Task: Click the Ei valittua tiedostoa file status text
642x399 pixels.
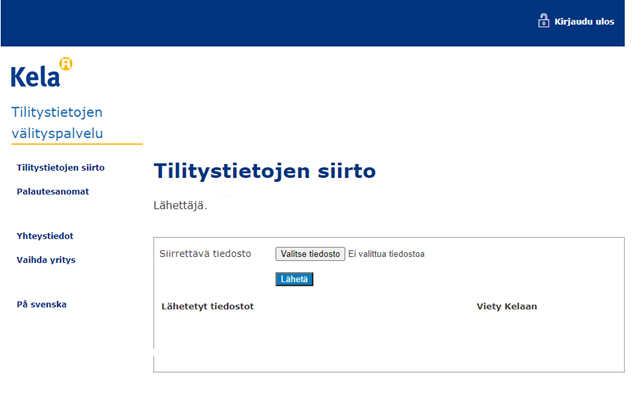Action: (x=387, y=254)
